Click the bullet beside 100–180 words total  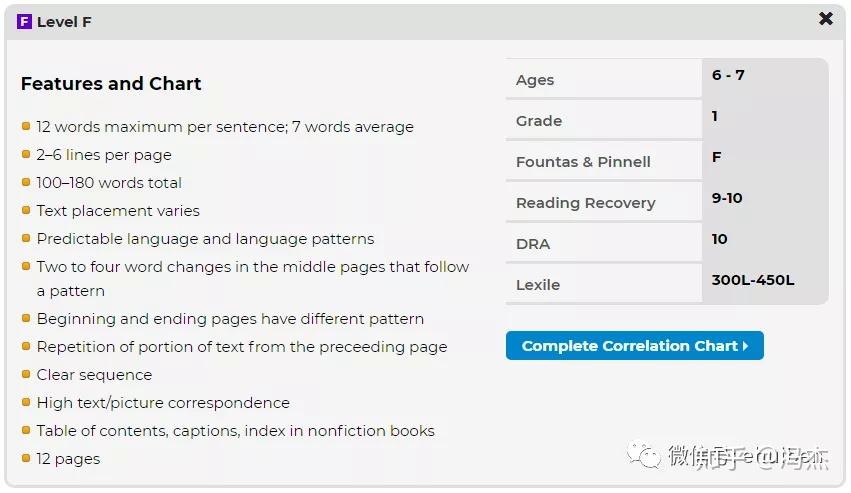click(26, 182)
